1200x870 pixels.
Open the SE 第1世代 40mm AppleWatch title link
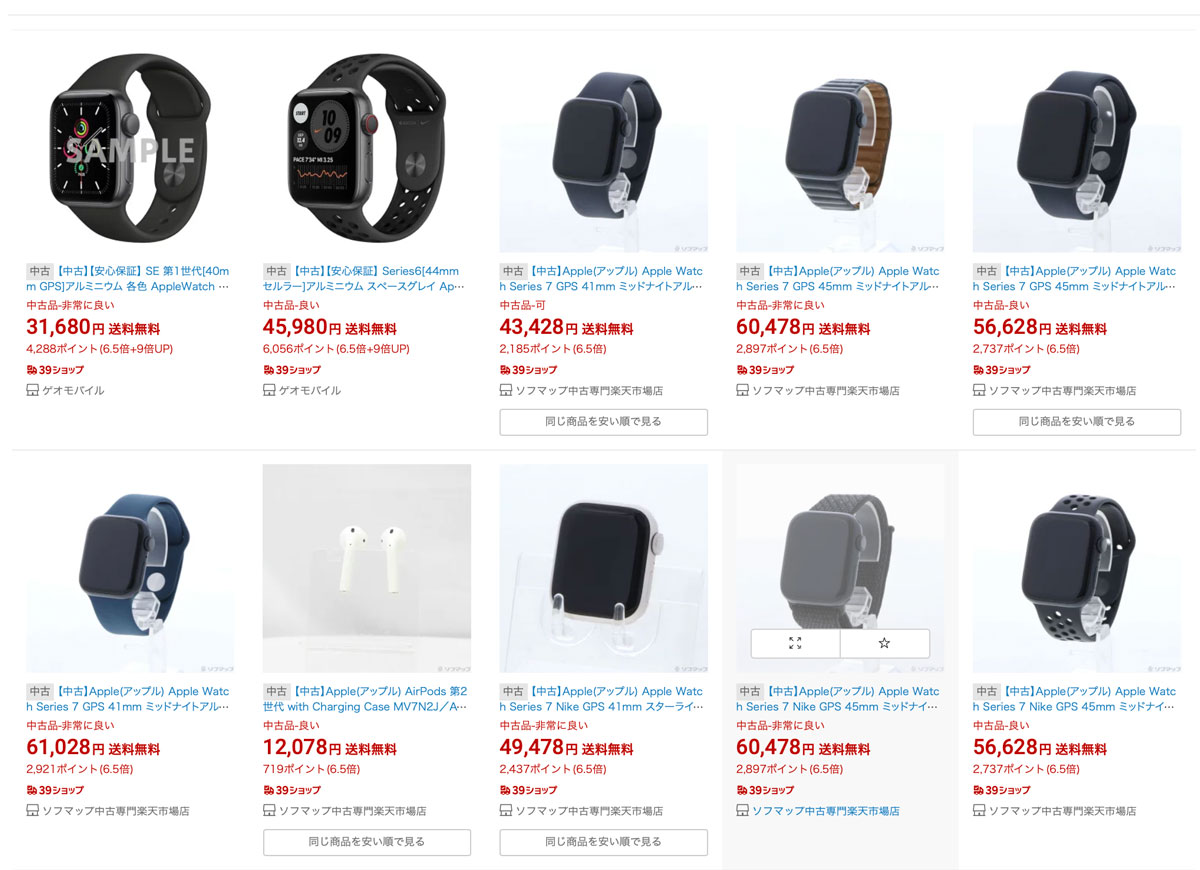128,279
